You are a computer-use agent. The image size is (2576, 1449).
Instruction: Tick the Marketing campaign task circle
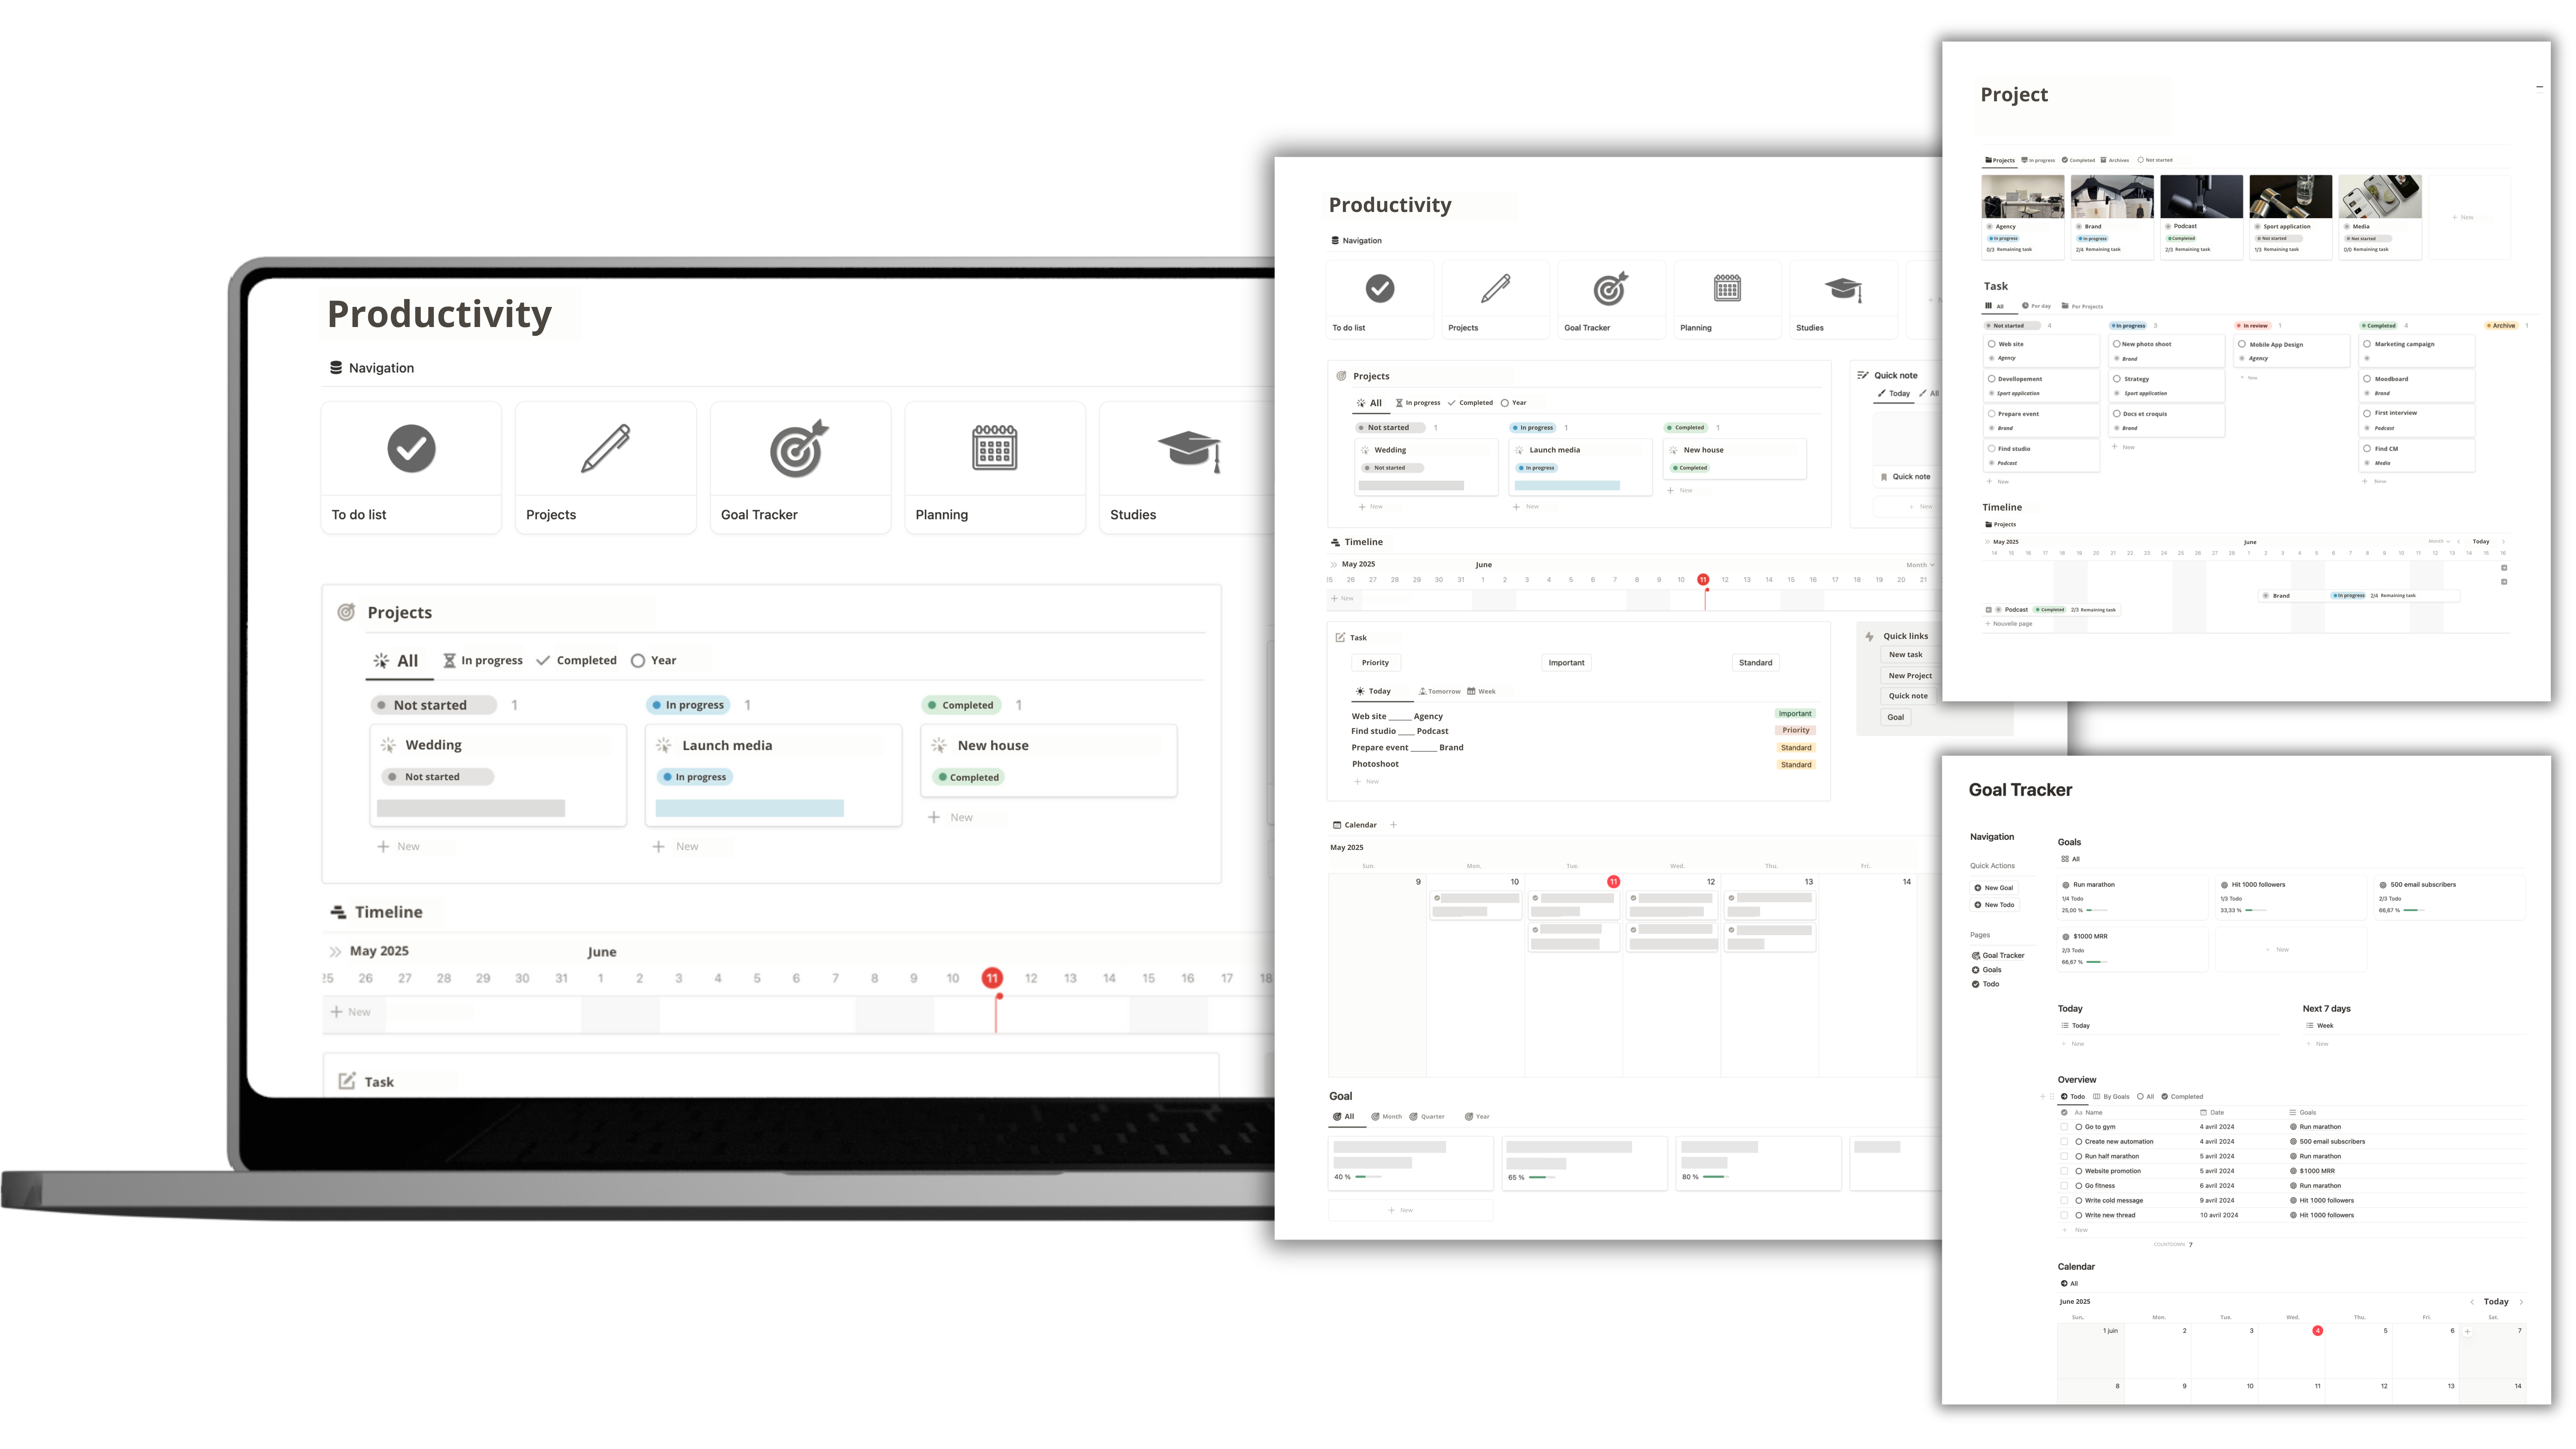[x=2367, y=344]
